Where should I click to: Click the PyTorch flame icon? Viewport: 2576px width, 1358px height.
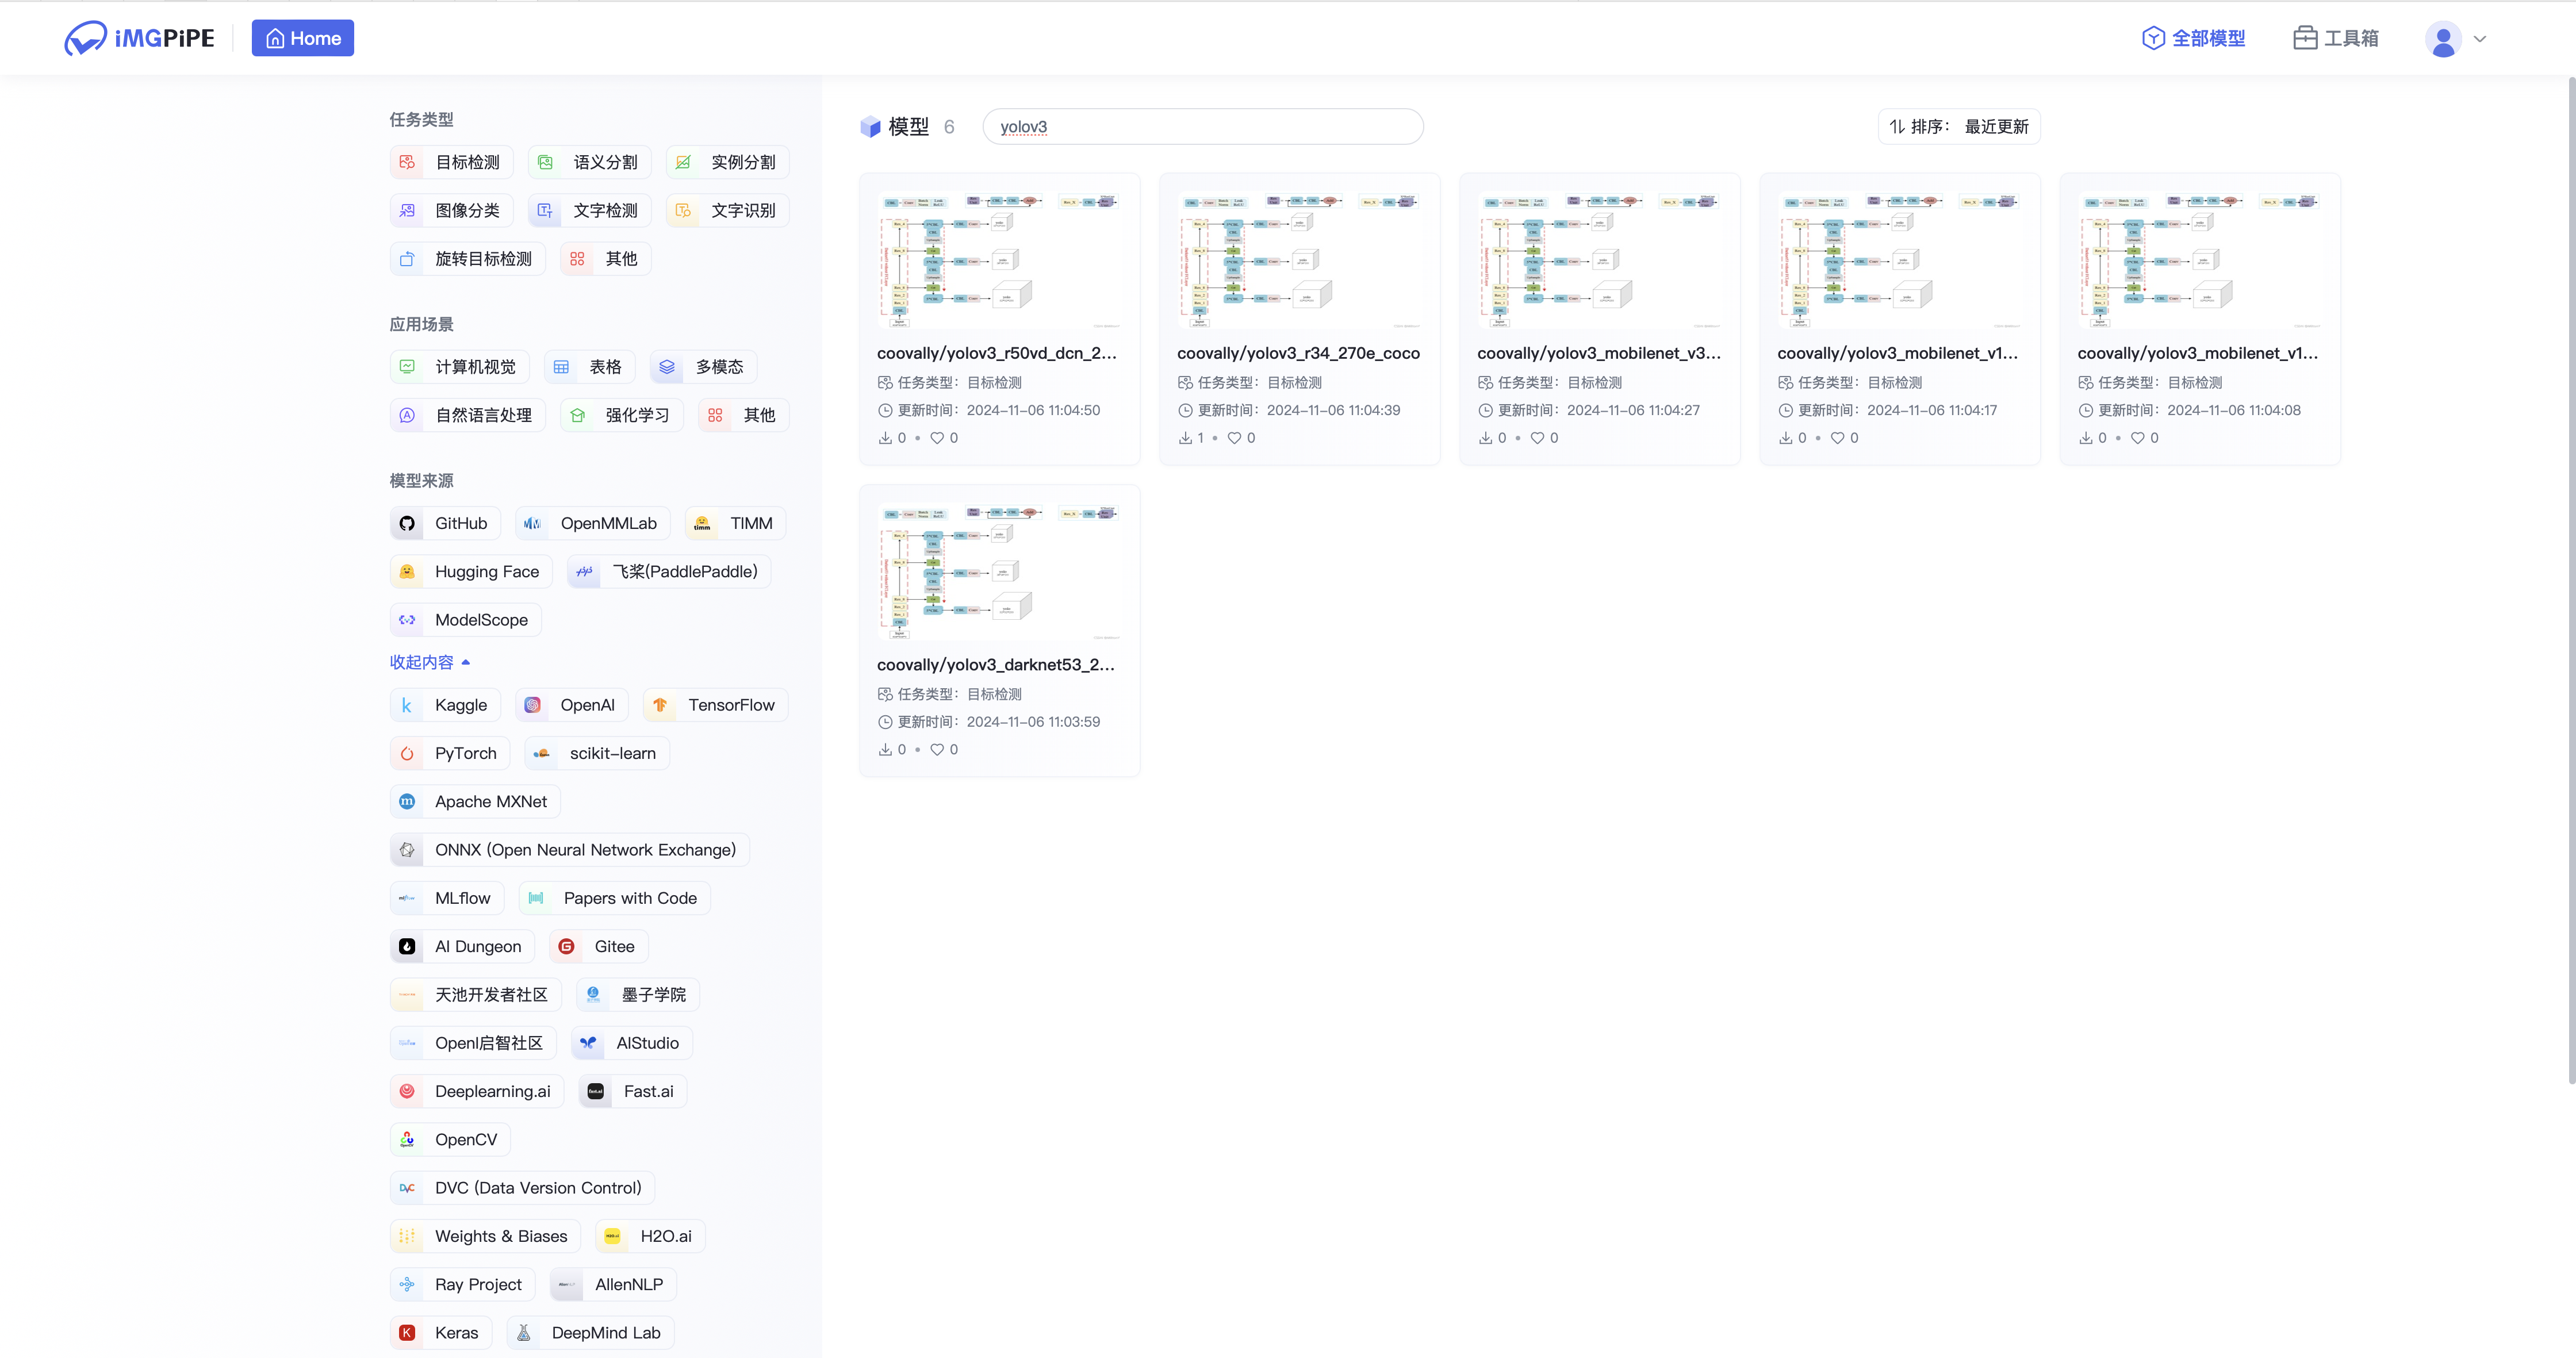click(407, 754)
